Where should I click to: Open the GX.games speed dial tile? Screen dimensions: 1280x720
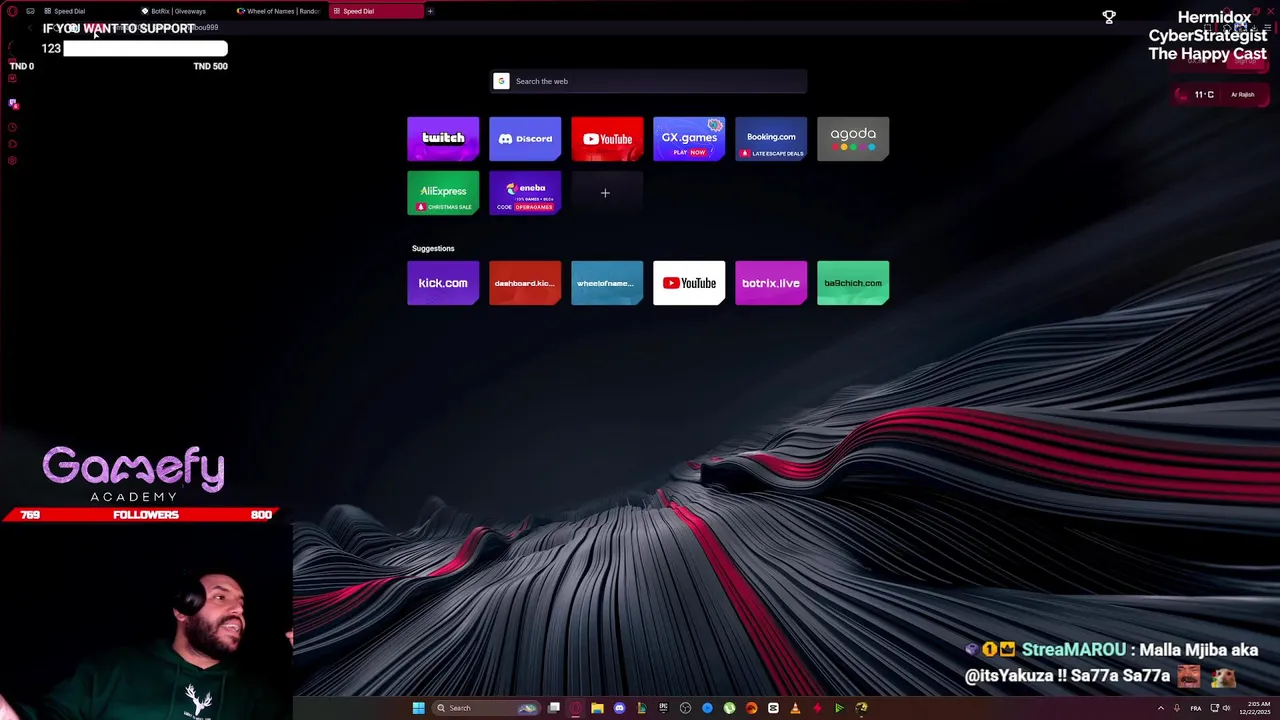[689, 139]
